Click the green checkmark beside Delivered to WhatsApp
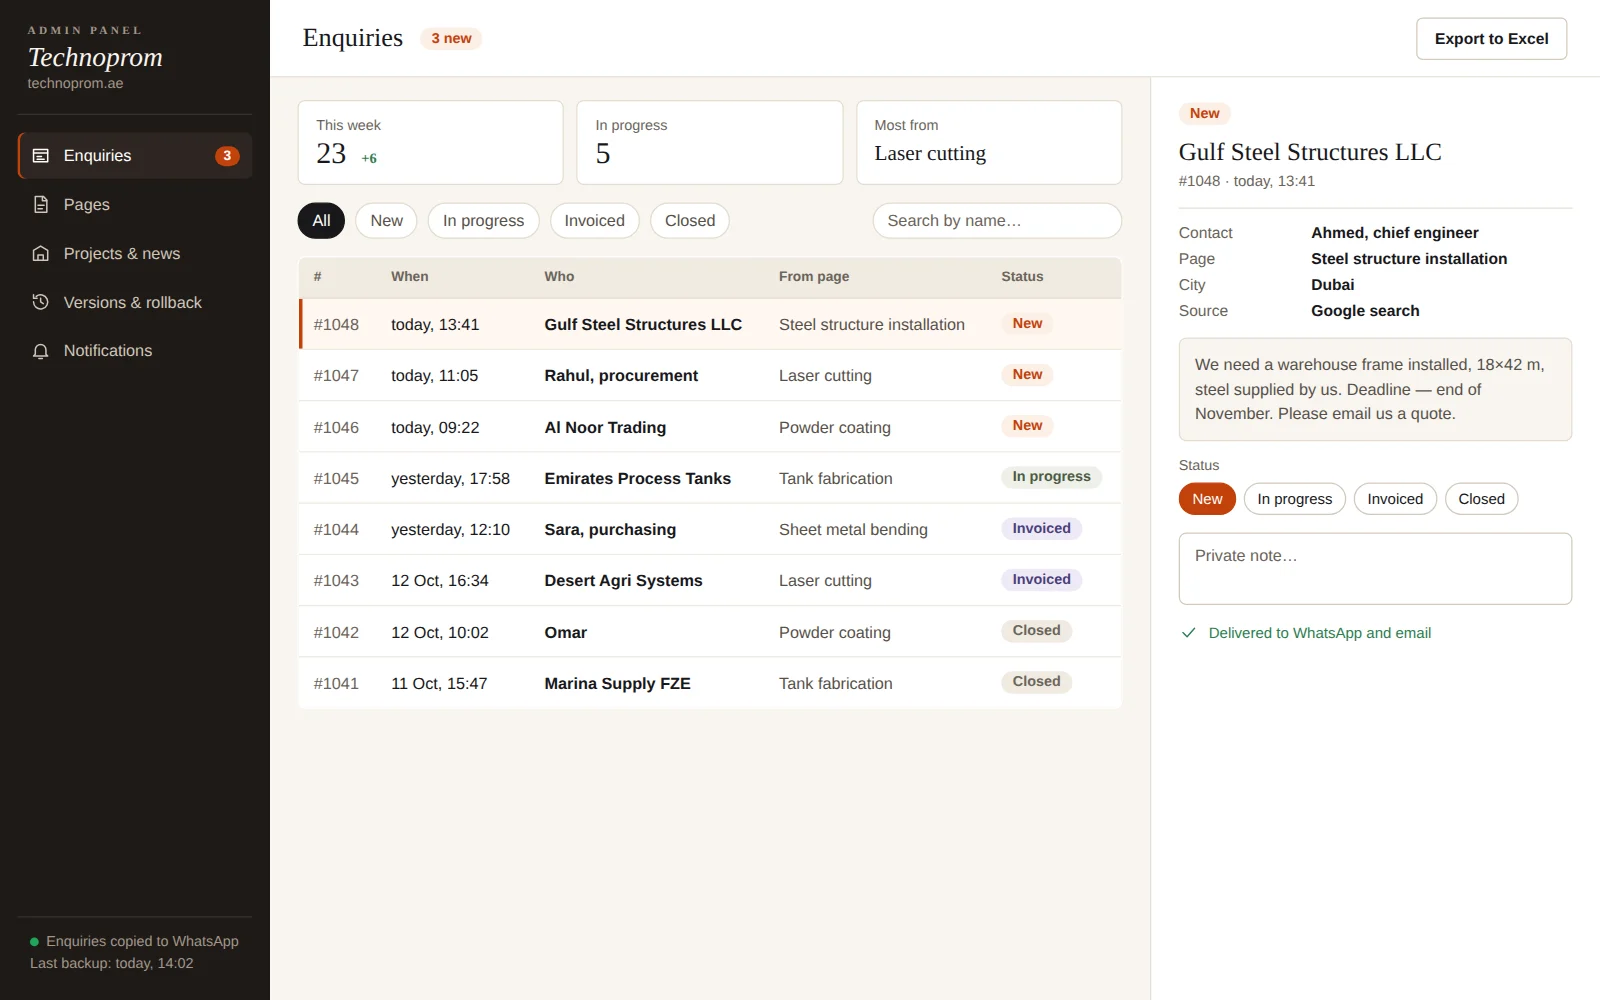The height and width of the screenshot is (1000, 1600). click(1189, 633)
